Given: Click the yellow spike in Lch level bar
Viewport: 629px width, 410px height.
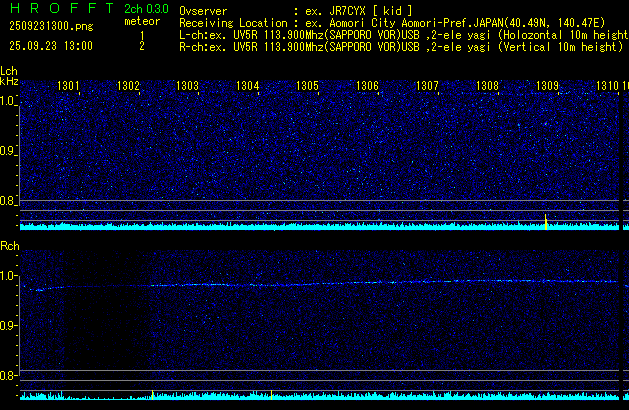Looking at the screenshot, I should click(546, 221).
